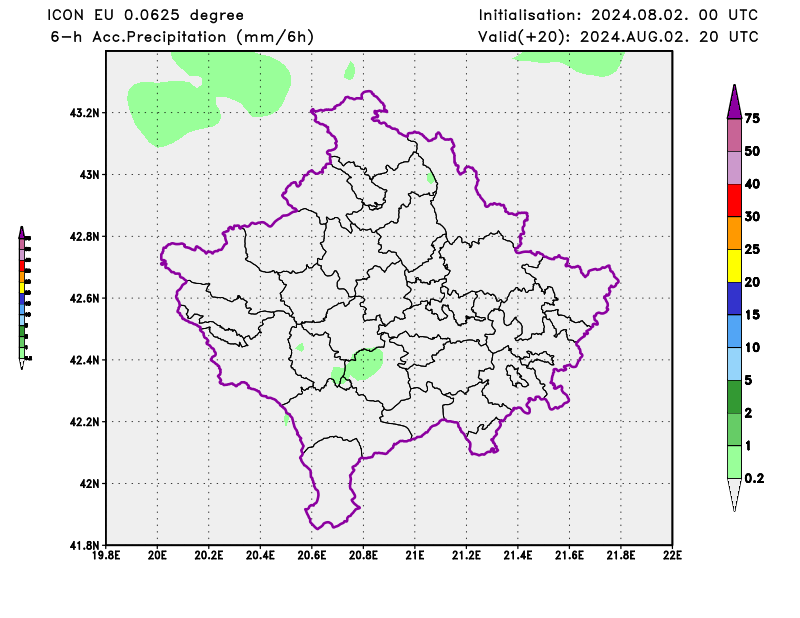Viewport: 800px width, 618px height.
Task: Click the light blue 5-10 legend swatch
Action: click(x=734, y=364)
